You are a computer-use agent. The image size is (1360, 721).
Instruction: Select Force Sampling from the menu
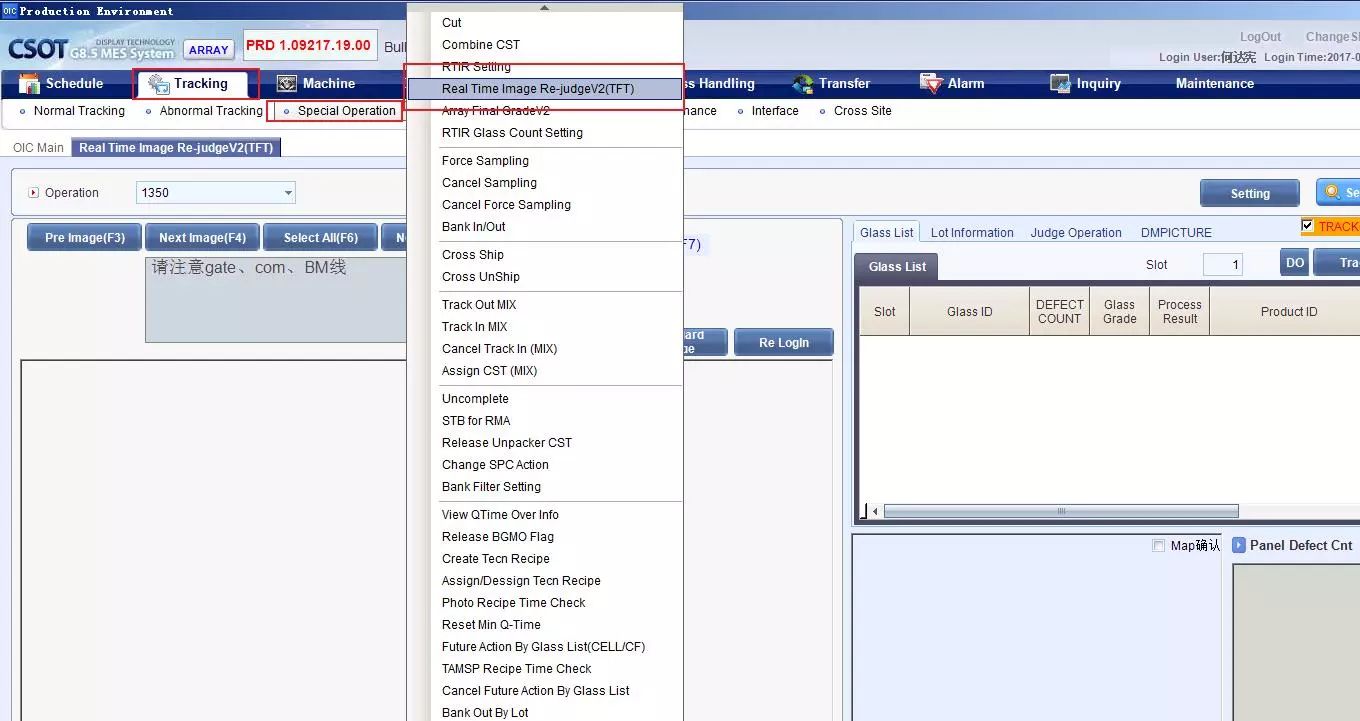pyautogui.click(x=485, y=161)
